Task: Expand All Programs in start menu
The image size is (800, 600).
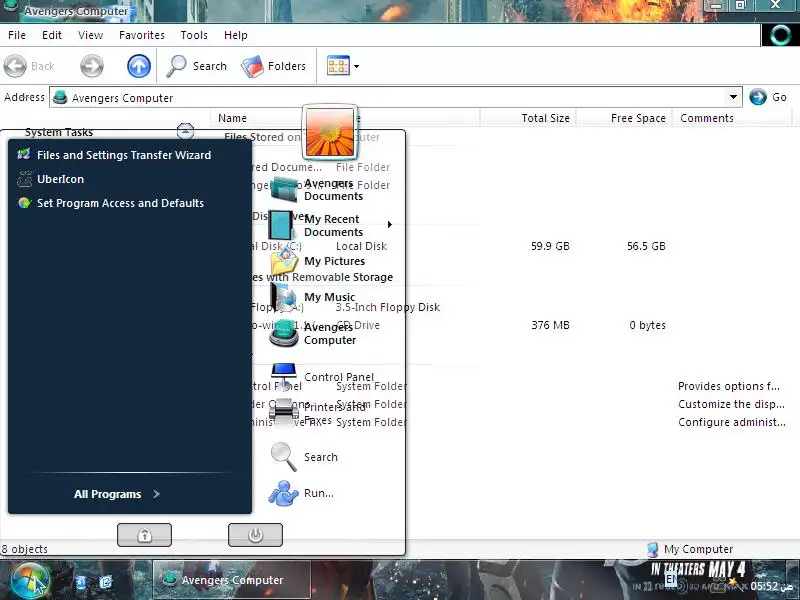Action: pyautogui.click(x=117, y=494)
